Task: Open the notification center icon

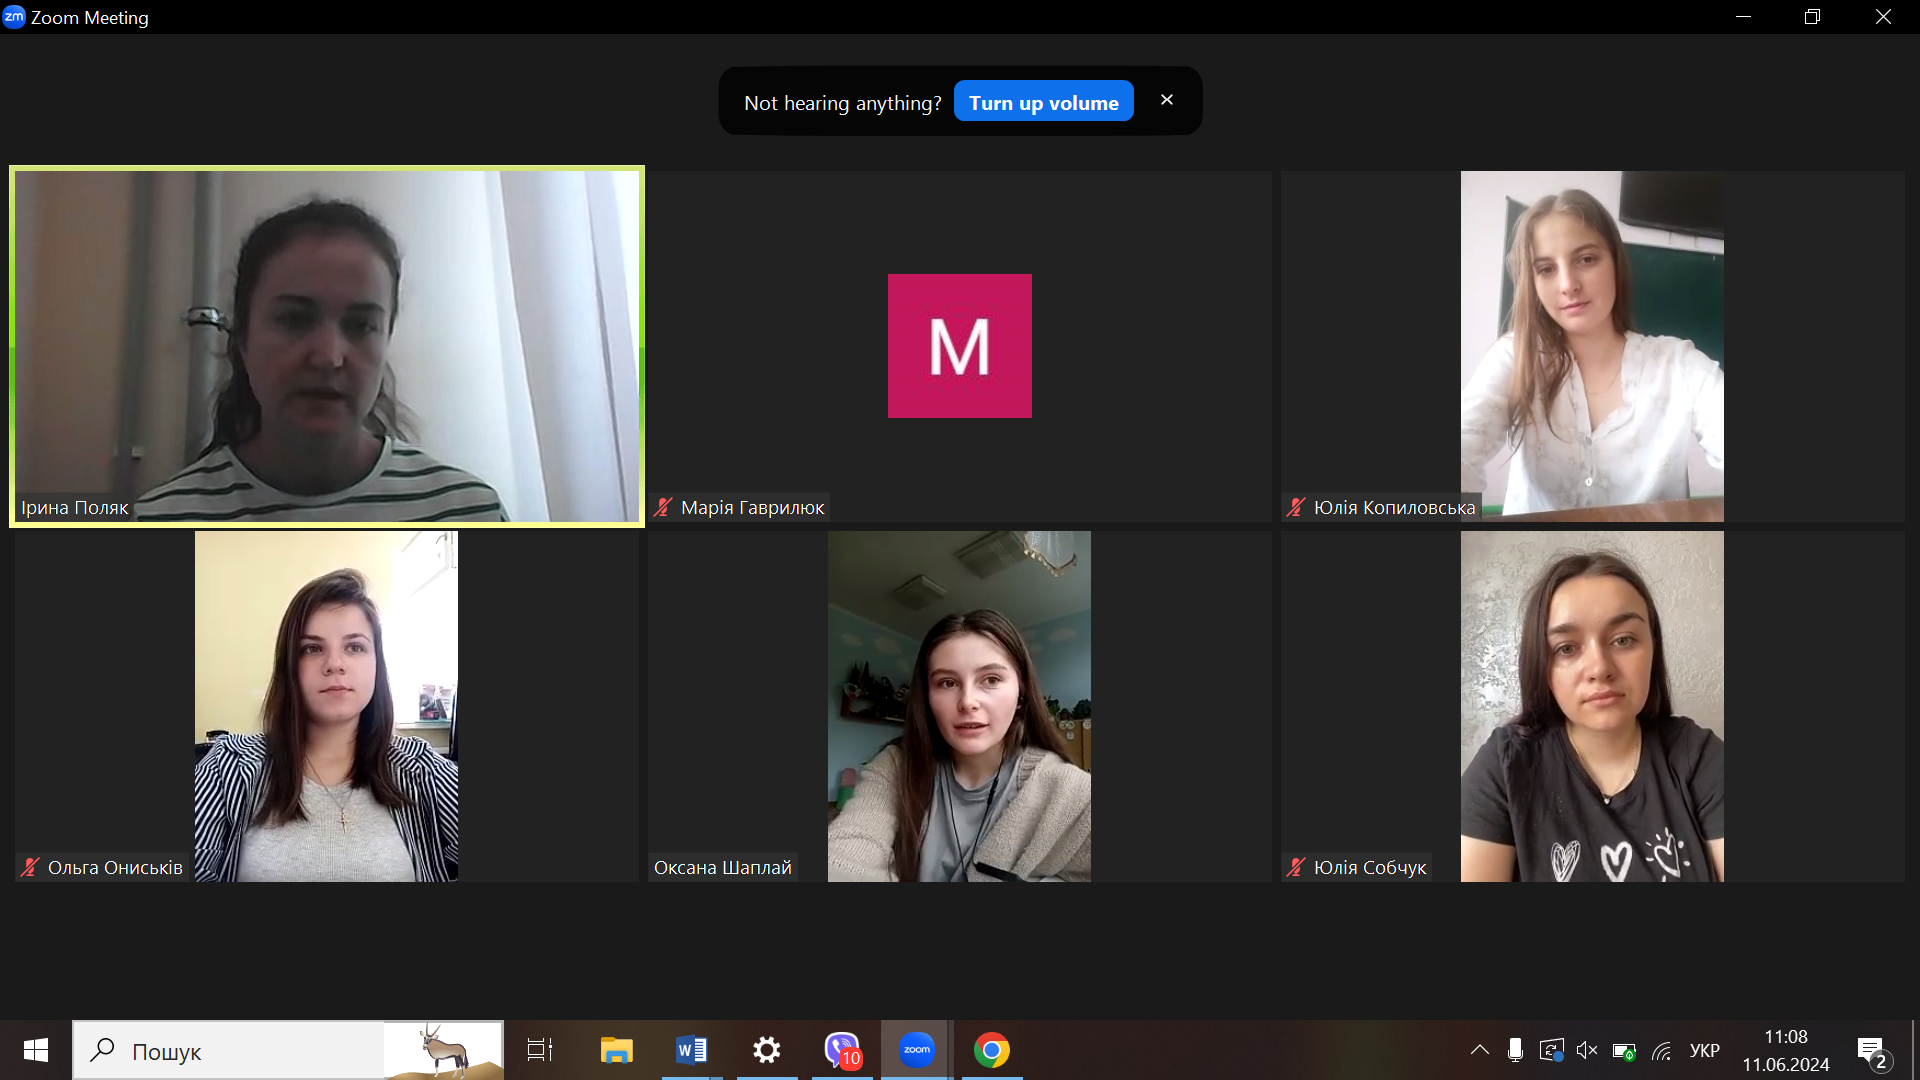Action: (1872, 1051)
